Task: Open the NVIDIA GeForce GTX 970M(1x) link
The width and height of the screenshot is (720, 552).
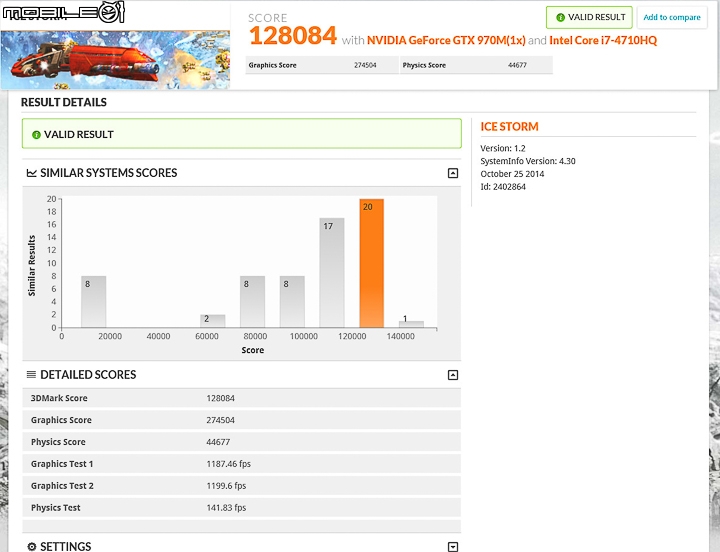Action: point(446,40)
